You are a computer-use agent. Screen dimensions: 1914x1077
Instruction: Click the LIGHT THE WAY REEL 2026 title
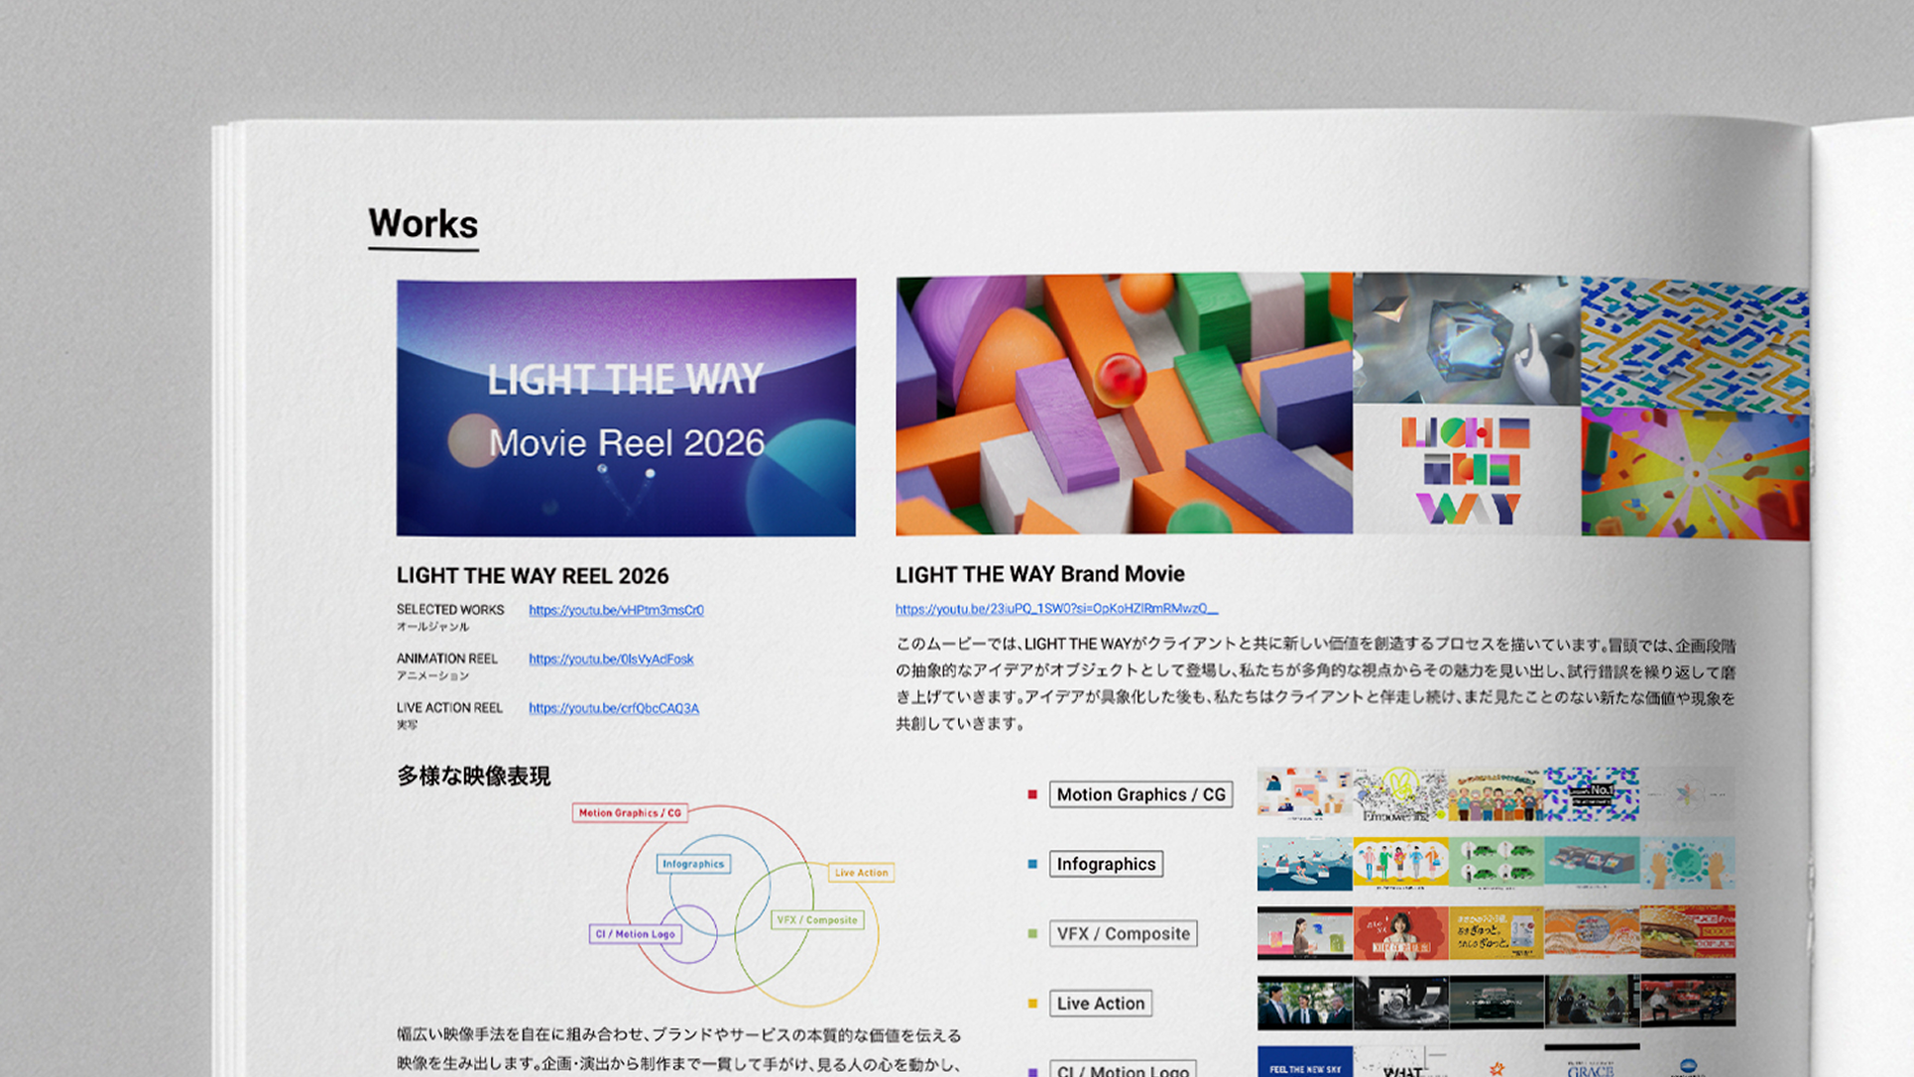tap(532, 576)
